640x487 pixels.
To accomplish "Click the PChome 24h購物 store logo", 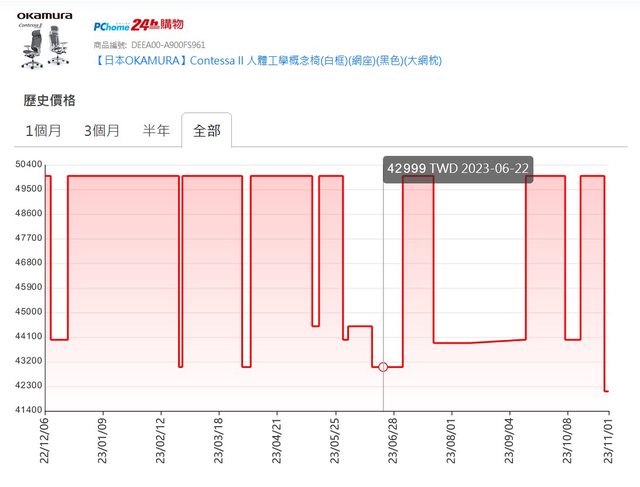I will click(x=138, y=25).
